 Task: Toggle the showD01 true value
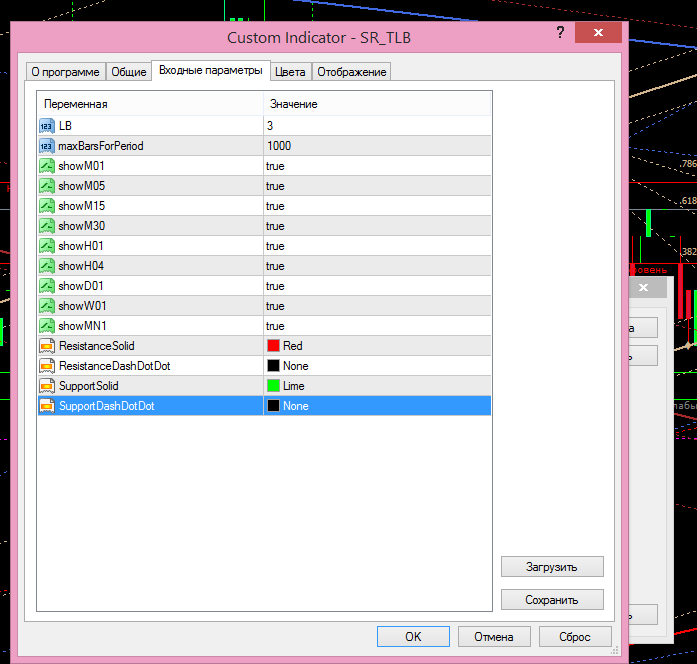click(275, 286)
